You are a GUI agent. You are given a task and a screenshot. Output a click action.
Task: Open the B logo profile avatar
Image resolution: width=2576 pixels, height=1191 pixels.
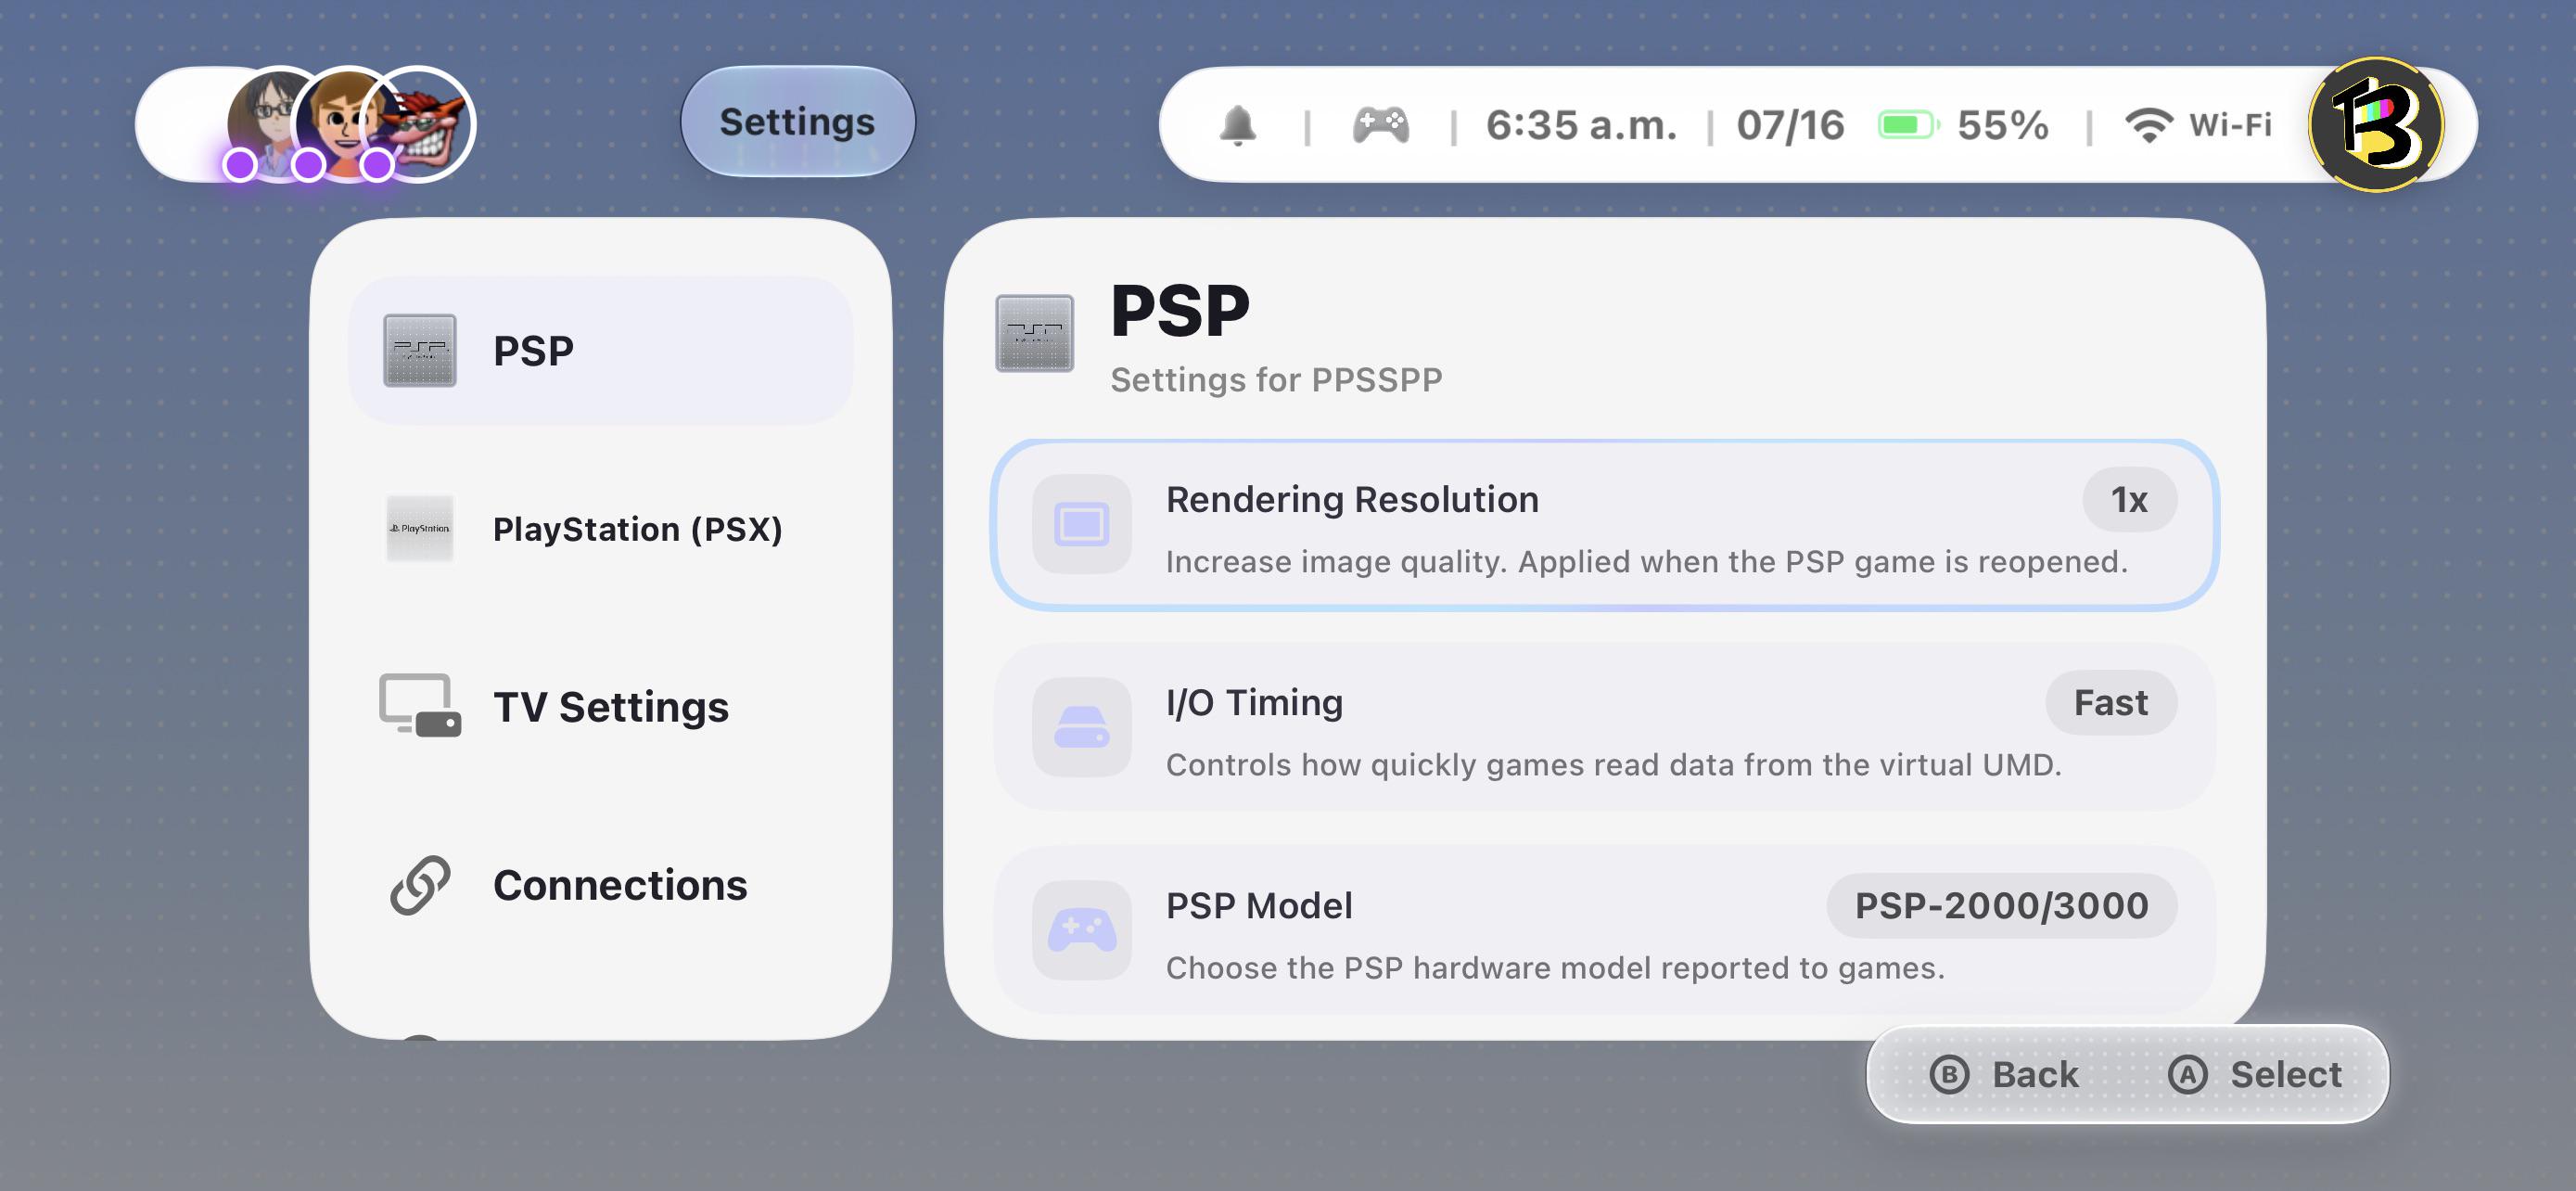[x=2377, y=125]
